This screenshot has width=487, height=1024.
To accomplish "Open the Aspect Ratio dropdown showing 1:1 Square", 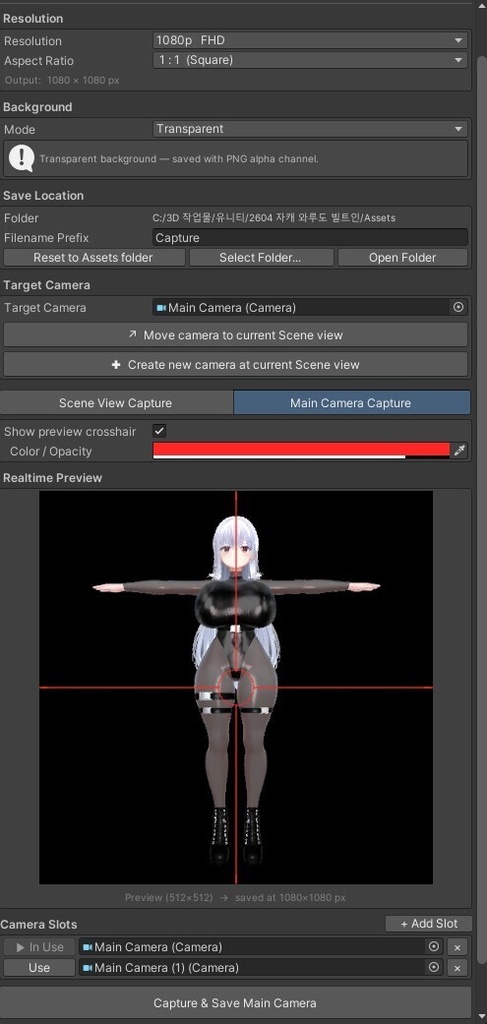I will click(310, 60).
